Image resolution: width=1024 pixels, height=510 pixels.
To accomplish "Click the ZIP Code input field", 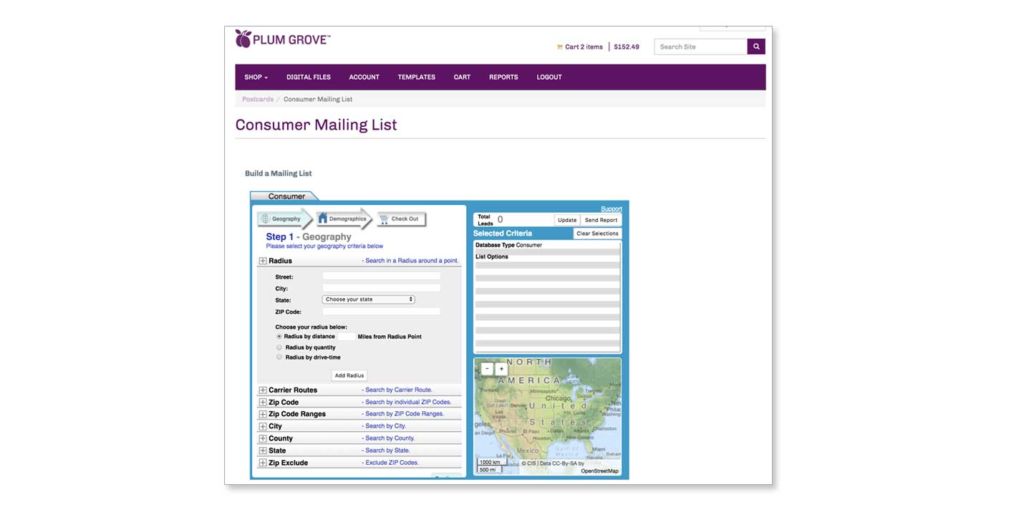I will click(381, 311).
